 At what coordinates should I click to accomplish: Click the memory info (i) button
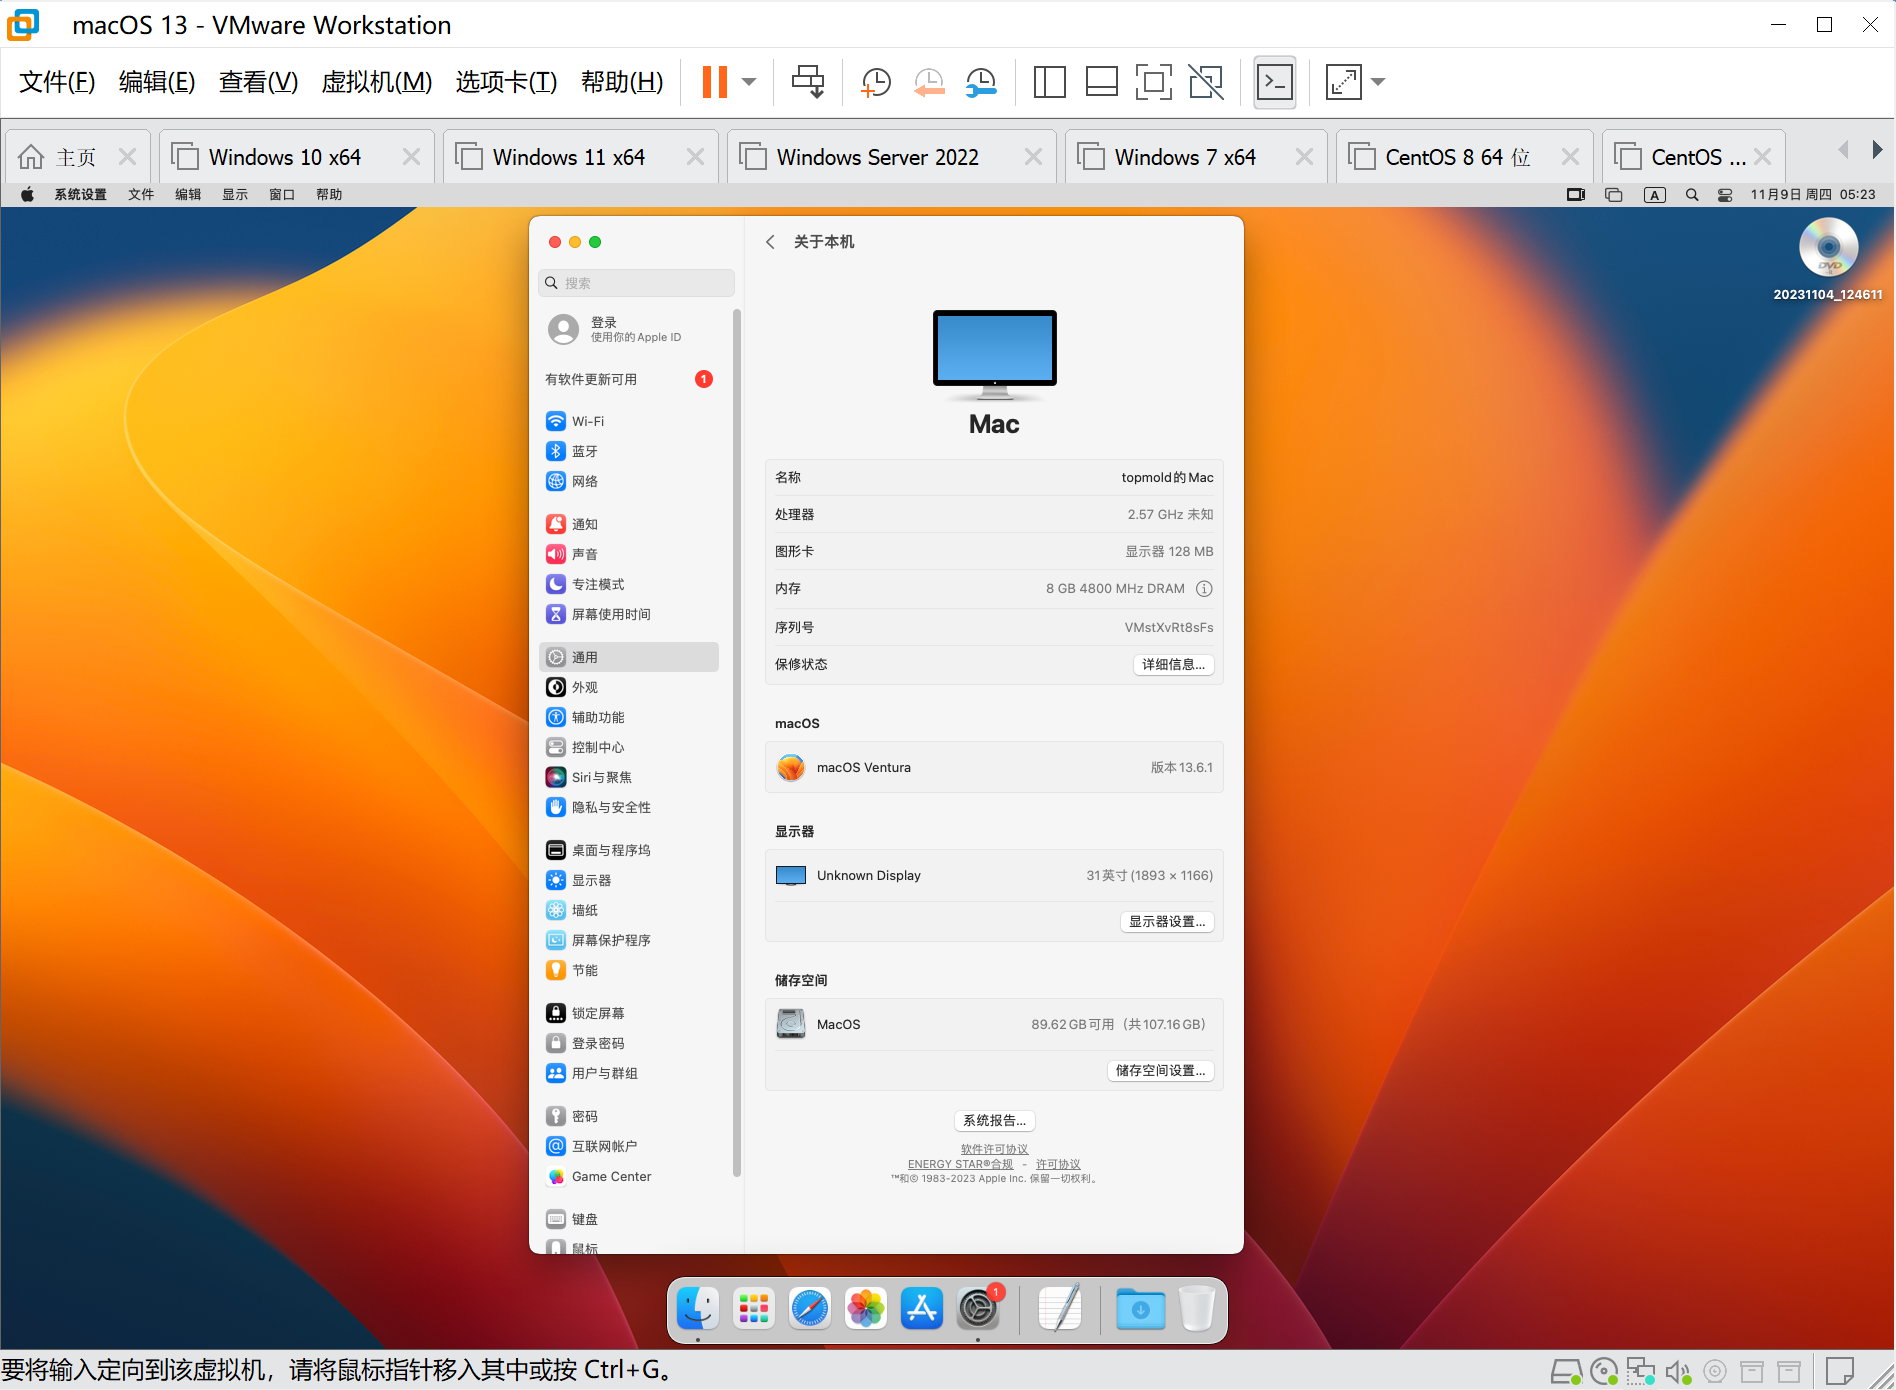pos(1204,589)
